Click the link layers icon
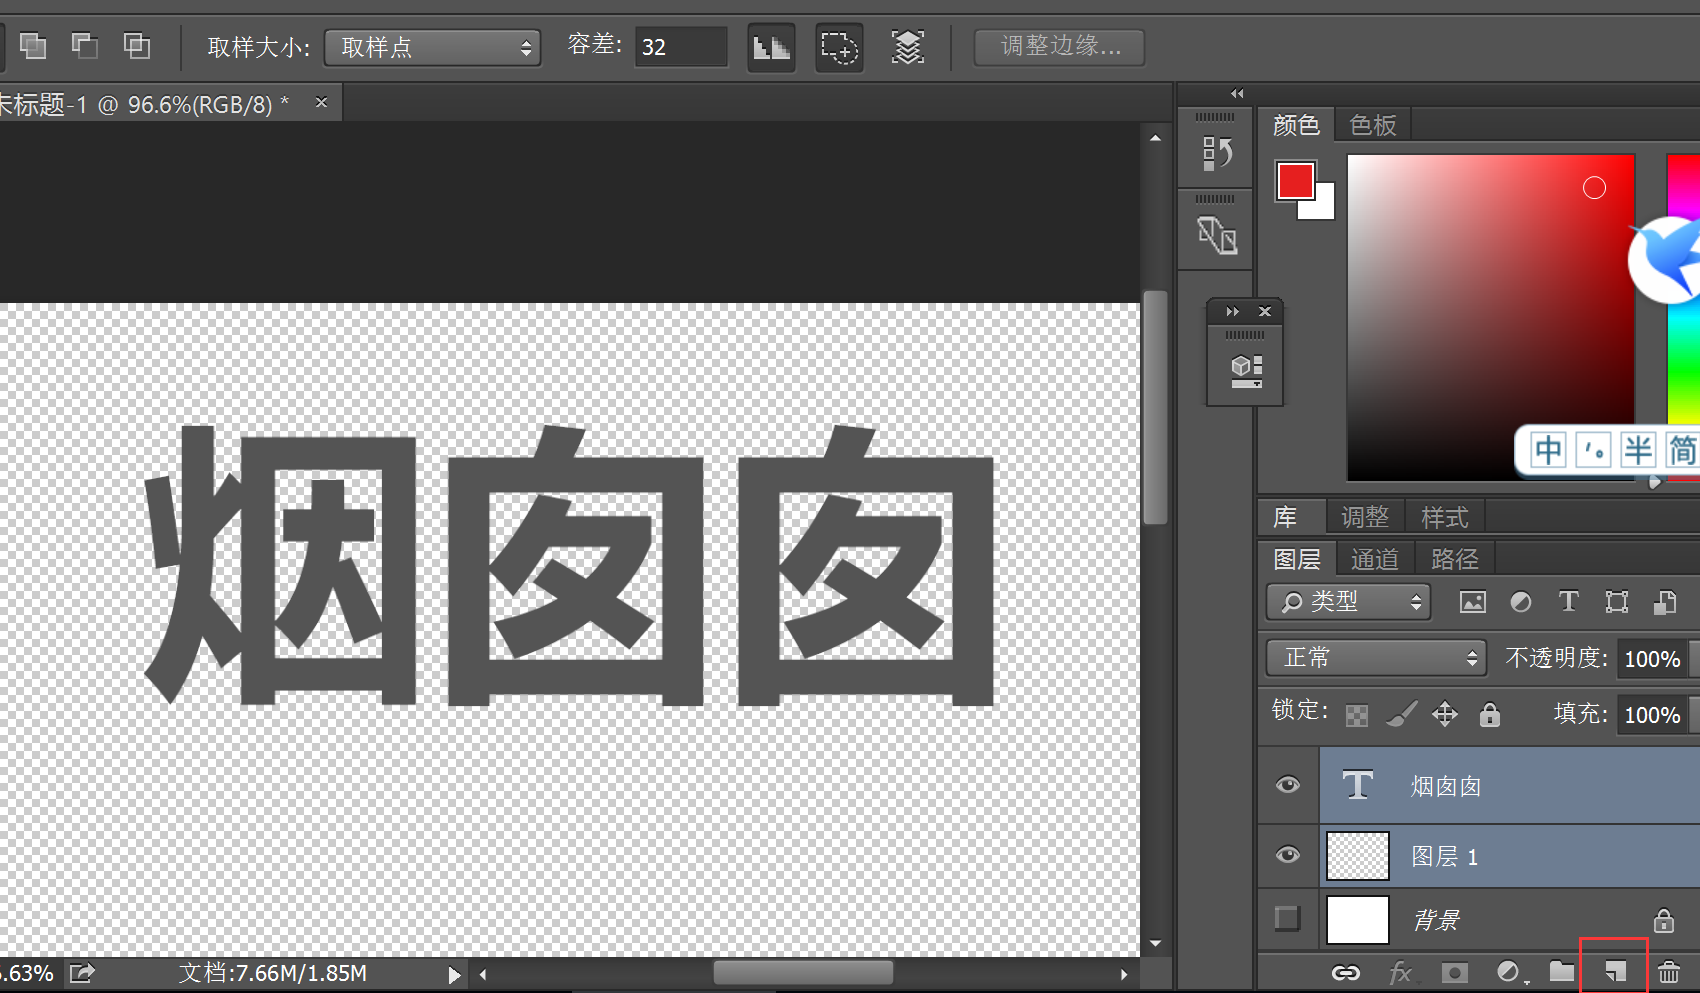Viewport: 1700px width, 993px height. (1346, 972)
